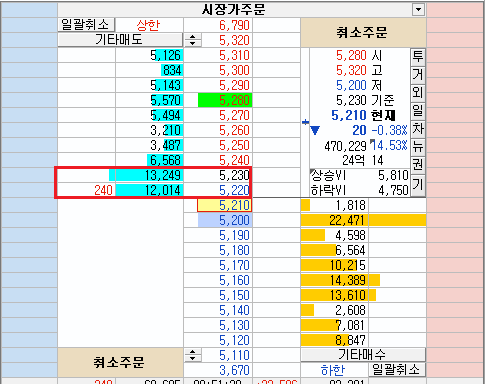Click the price cell 5,140
The width and height of the screenshot is (485, 384).
point(218,310)
